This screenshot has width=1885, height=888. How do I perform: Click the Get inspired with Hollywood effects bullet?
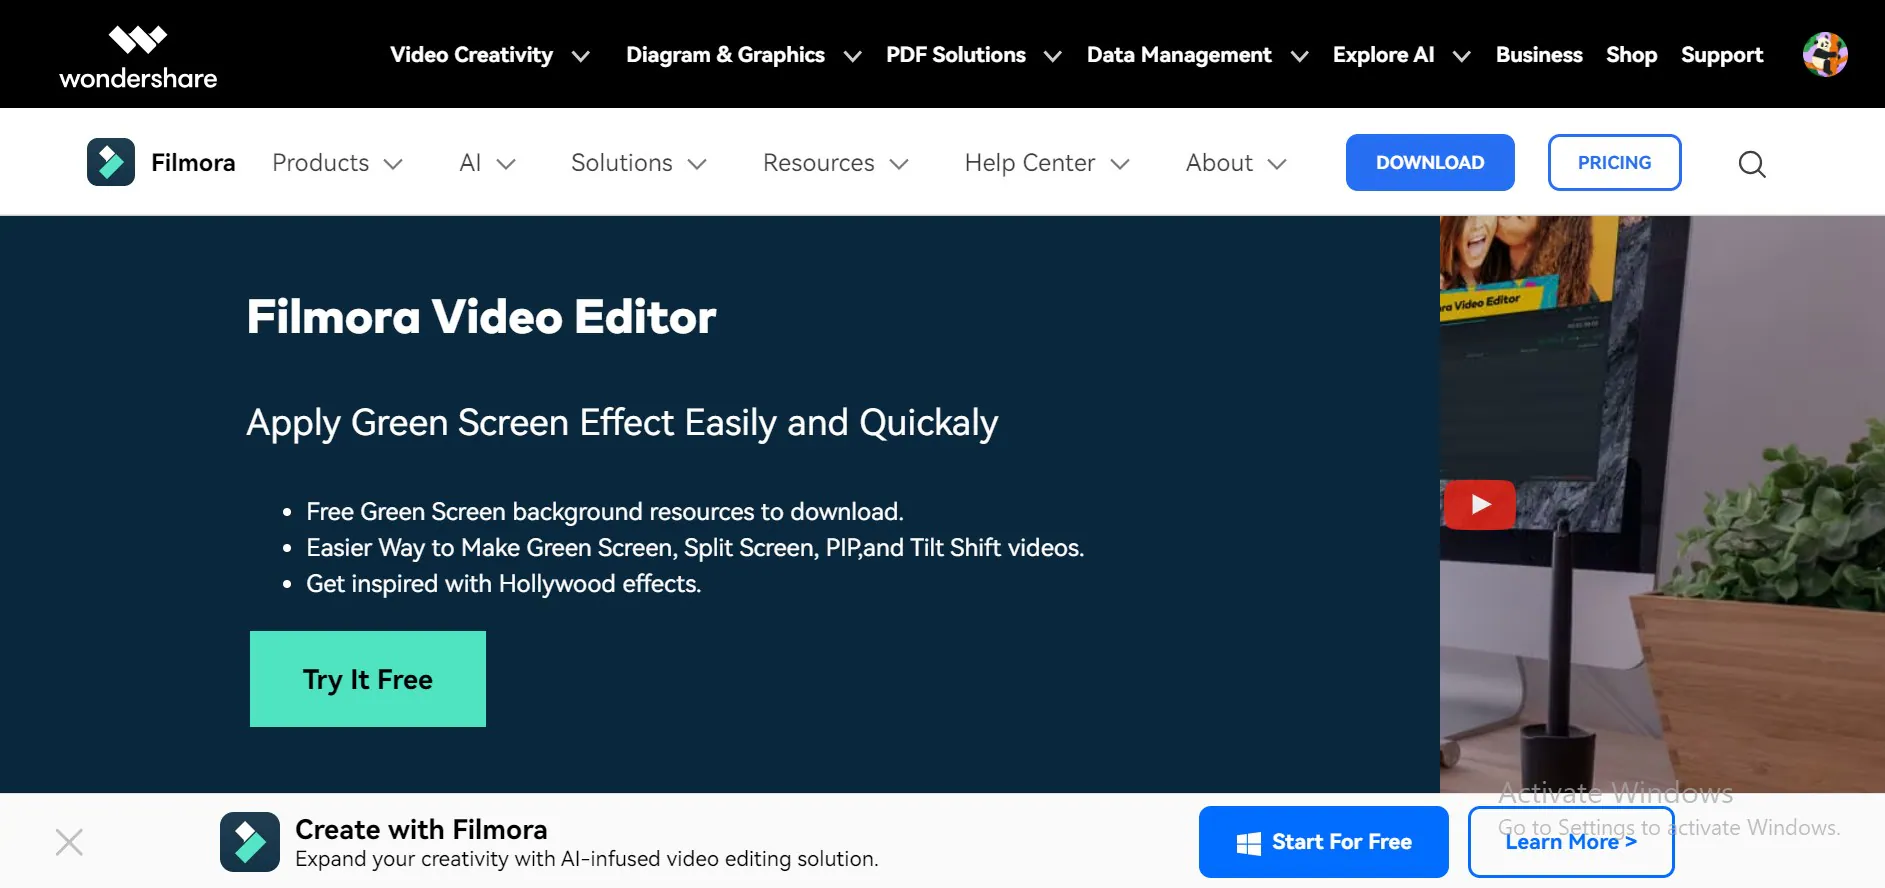(x=503, y=584)
